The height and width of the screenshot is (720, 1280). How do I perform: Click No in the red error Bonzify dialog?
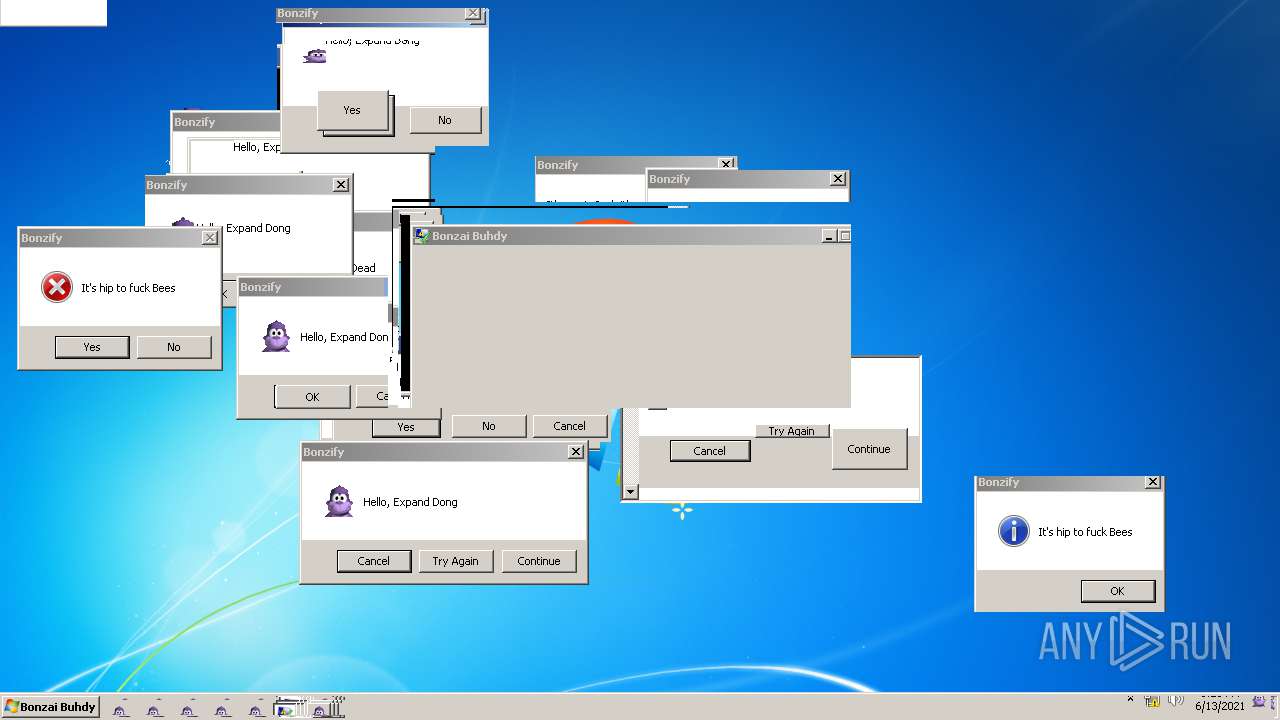click(x=174, y=347)
